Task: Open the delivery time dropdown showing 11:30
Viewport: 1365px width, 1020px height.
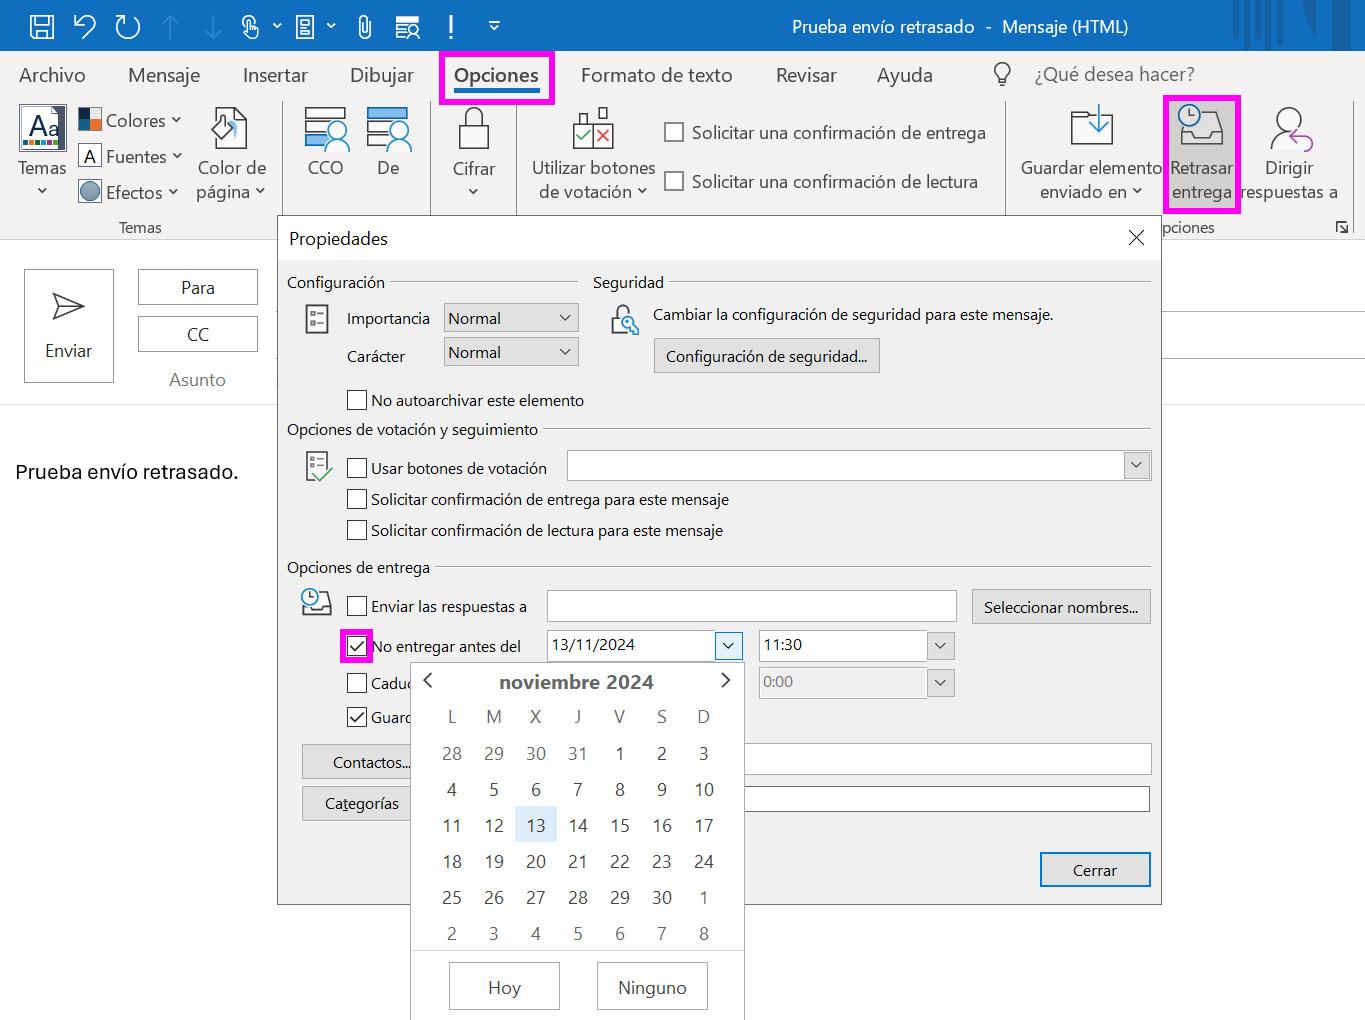Action: coord(939,645)
